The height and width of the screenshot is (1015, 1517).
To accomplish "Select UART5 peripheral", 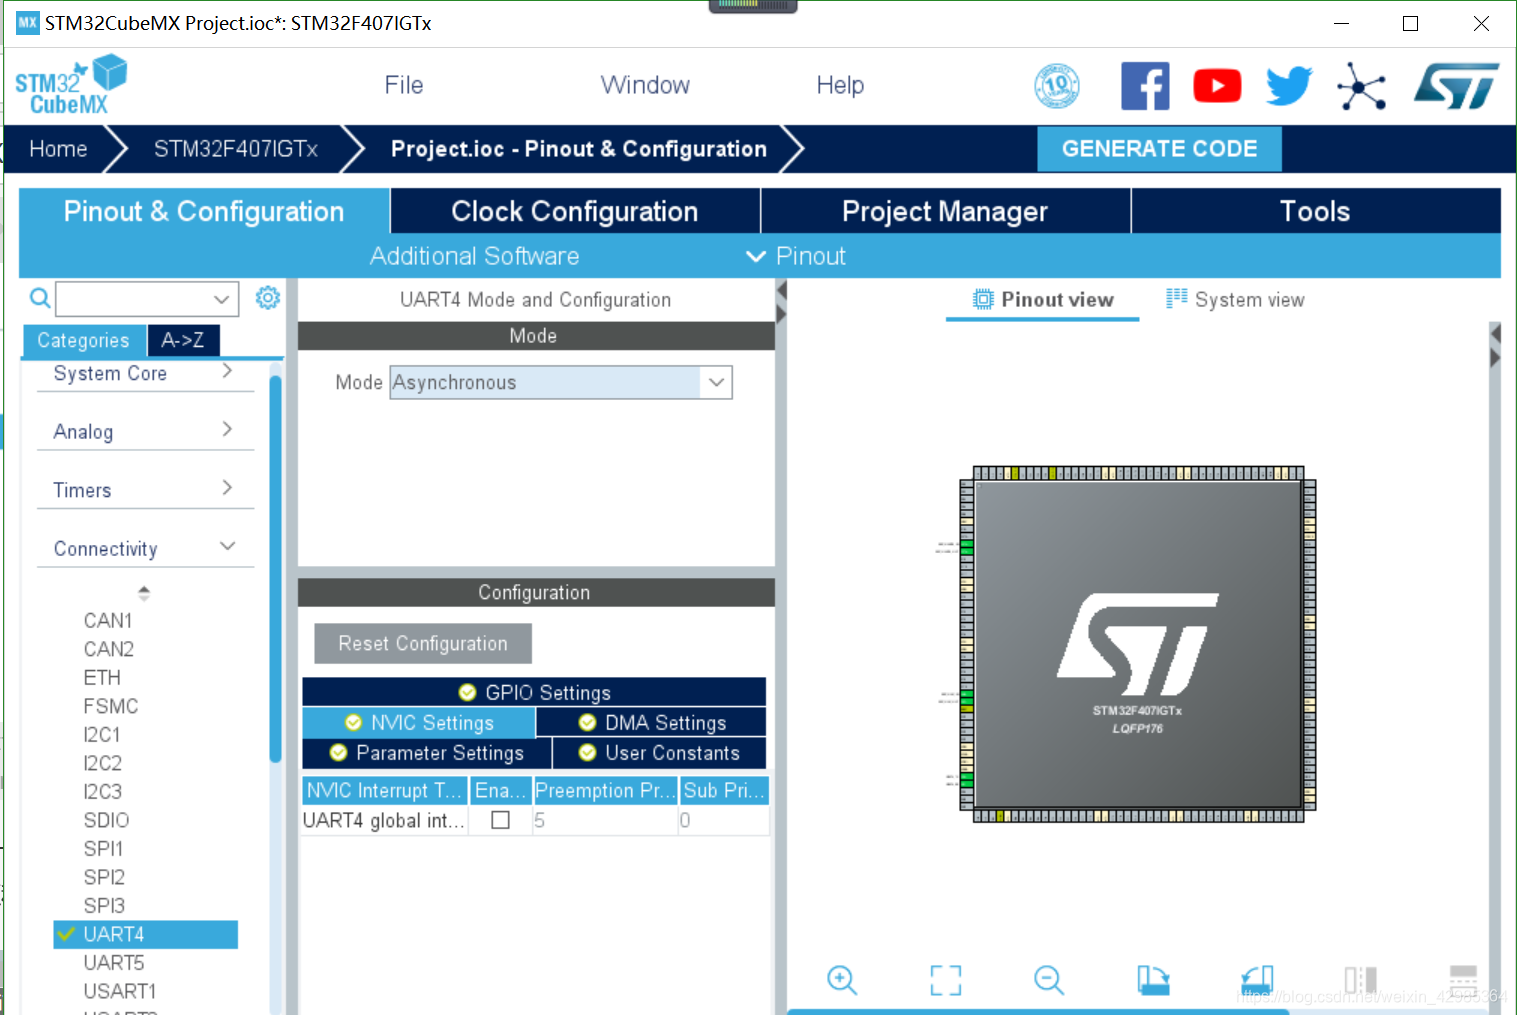I will [x=114, y=962].
